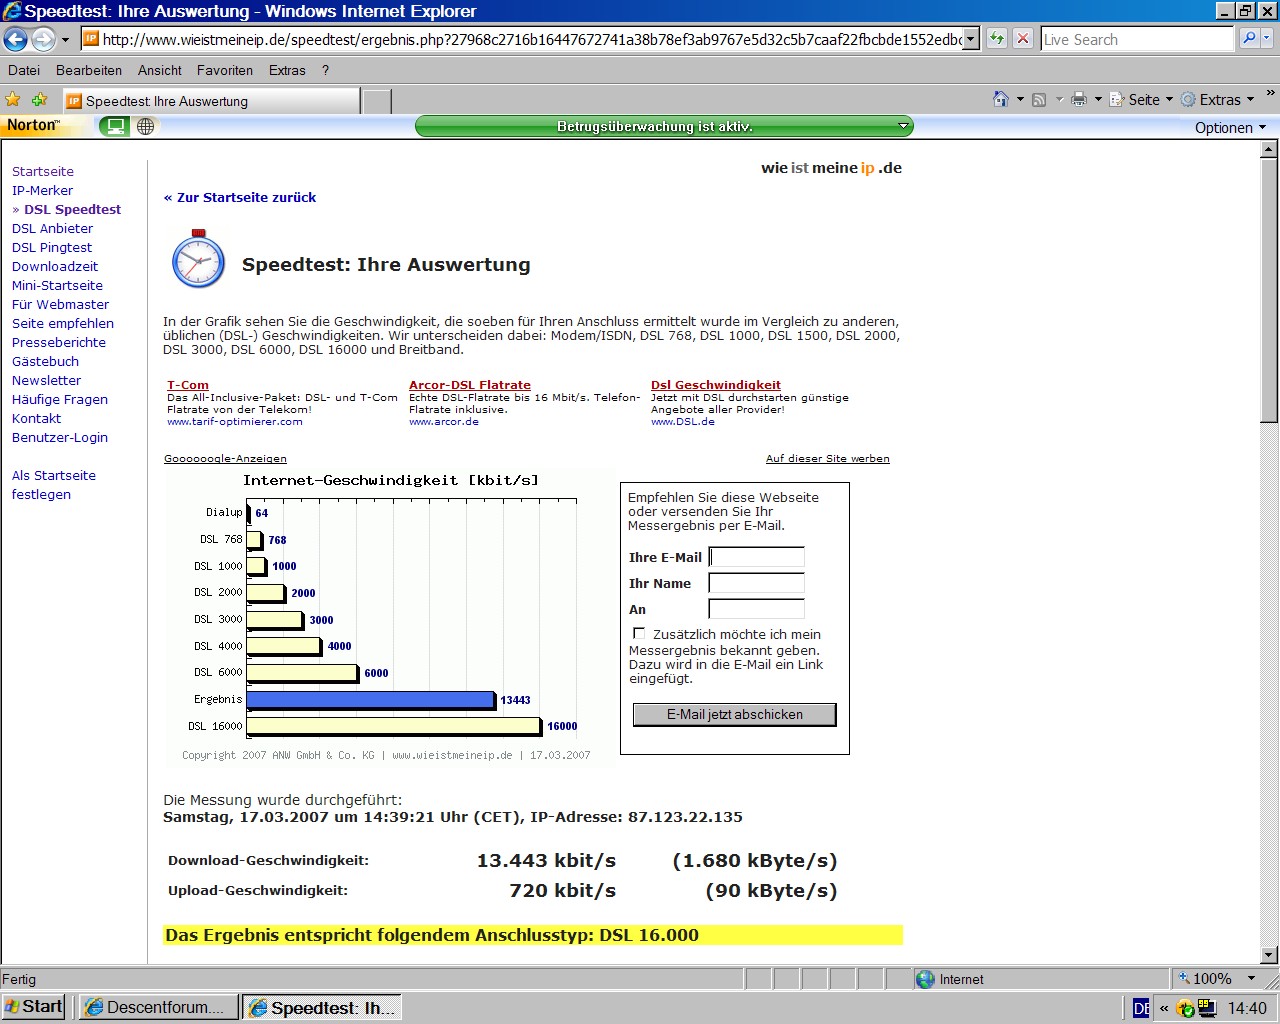Open the Ansicht menu
This screenshot has height=1024, width=1280.
(159, 70)
